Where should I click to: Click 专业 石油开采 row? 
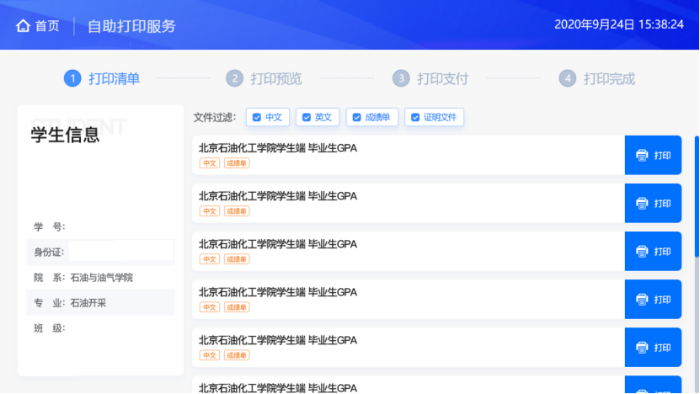[x=100, y=303]
